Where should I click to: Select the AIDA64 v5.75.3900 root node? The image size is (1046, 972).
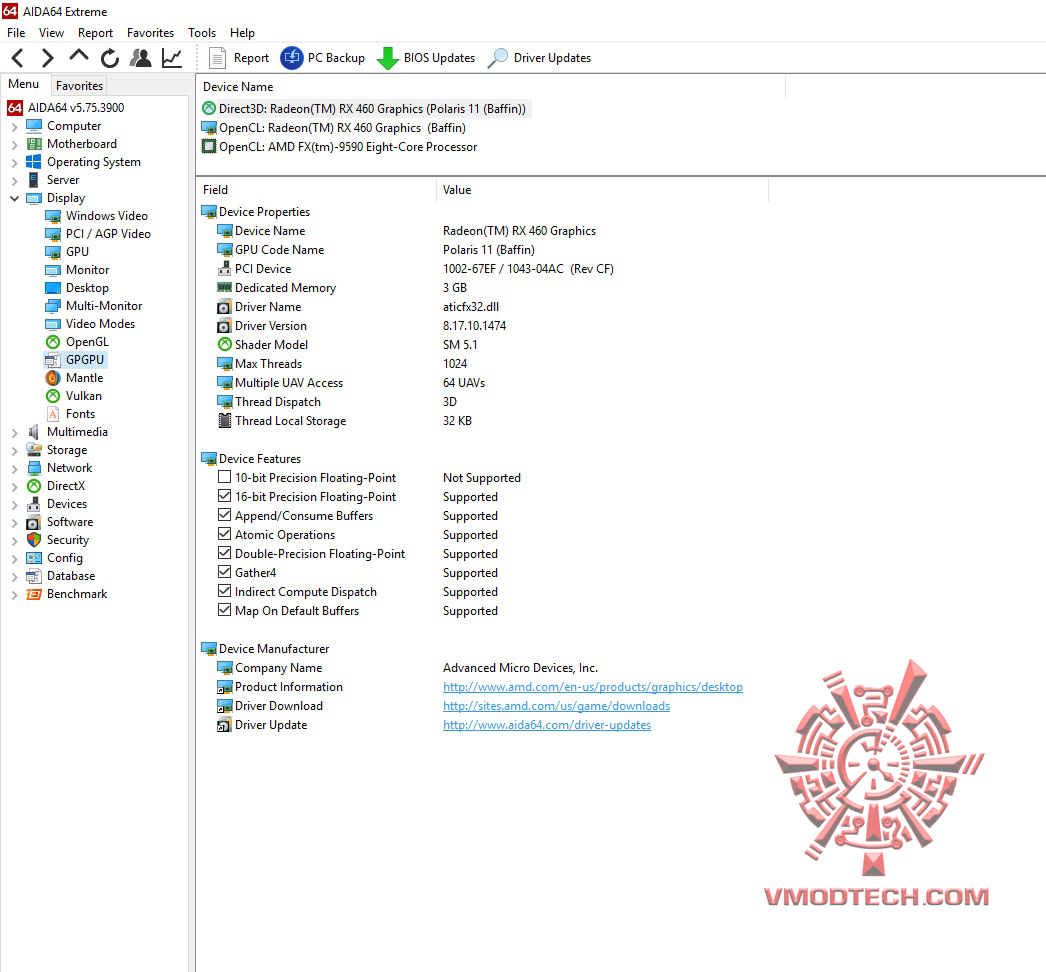[66, 107]
